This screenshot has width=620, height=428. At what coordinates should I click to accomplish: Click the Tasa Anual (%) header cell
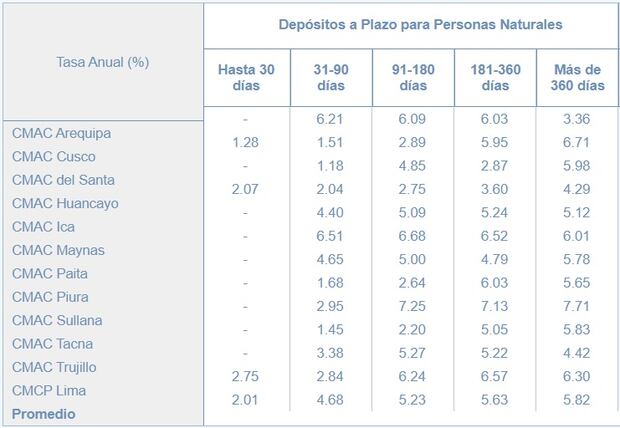[103, 62]
